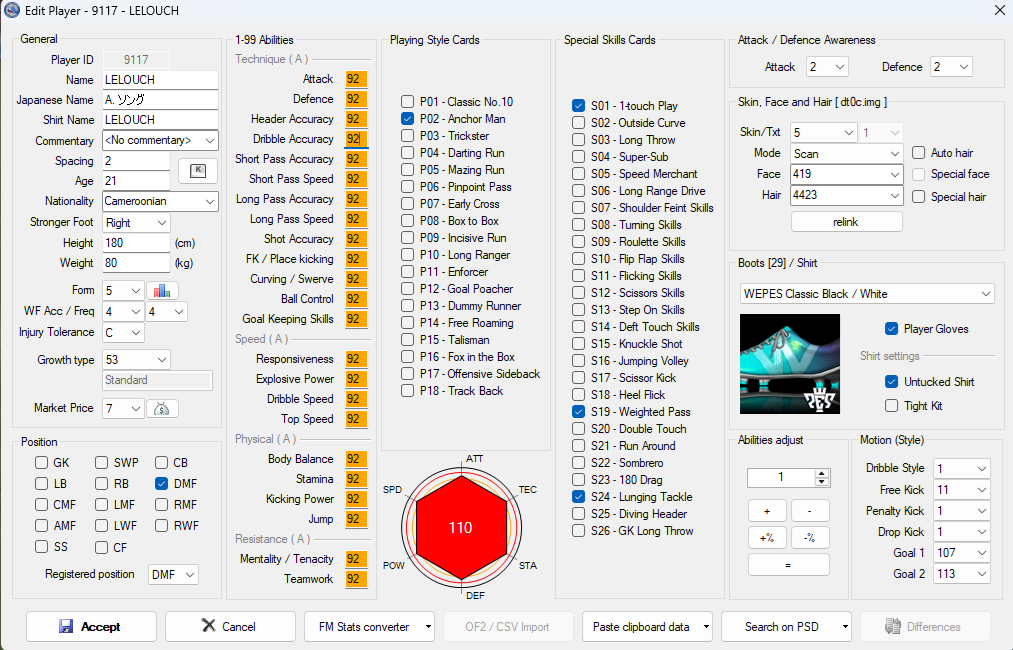Screen dimensions: 1013x650
Task: Click the Teamwork value field
Action: (356, 580)
